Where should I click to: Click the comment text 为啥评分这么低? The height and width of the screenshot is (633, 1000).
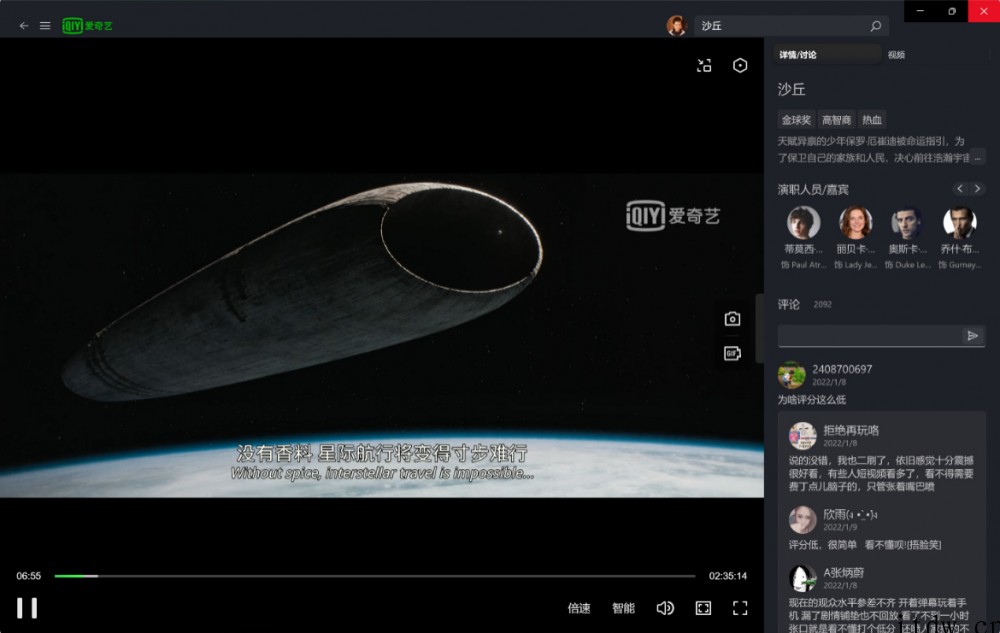(811, 400)
